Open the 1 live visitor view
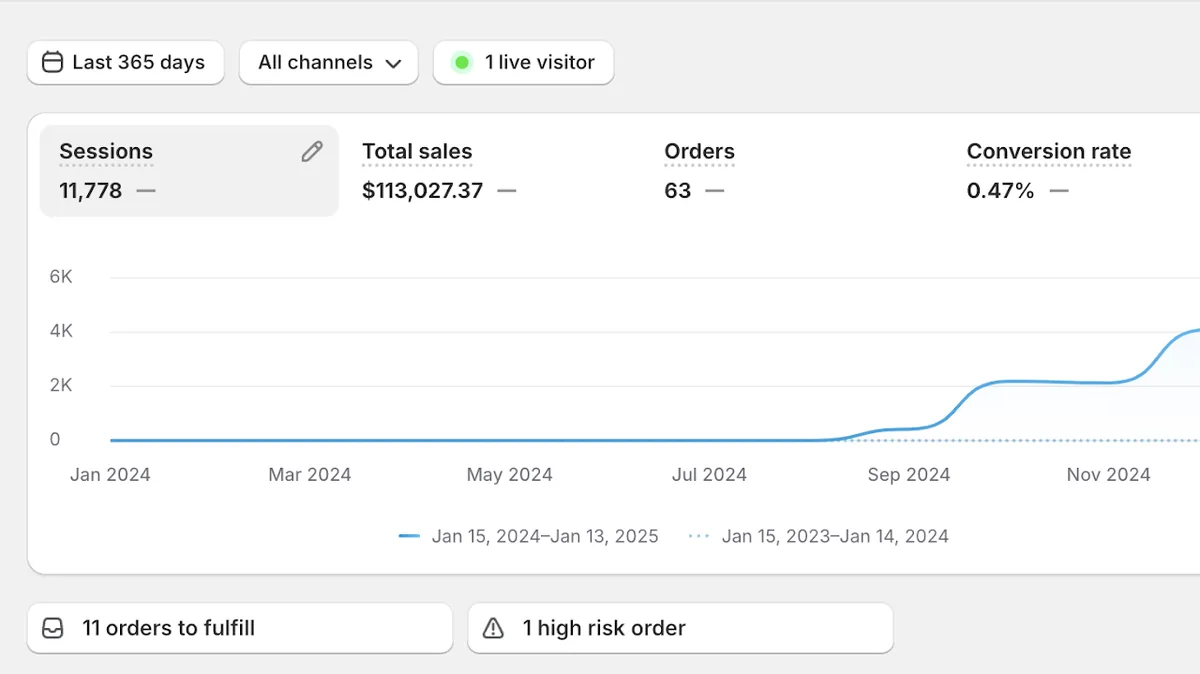 pyautogui.click(x=523, y=62)
